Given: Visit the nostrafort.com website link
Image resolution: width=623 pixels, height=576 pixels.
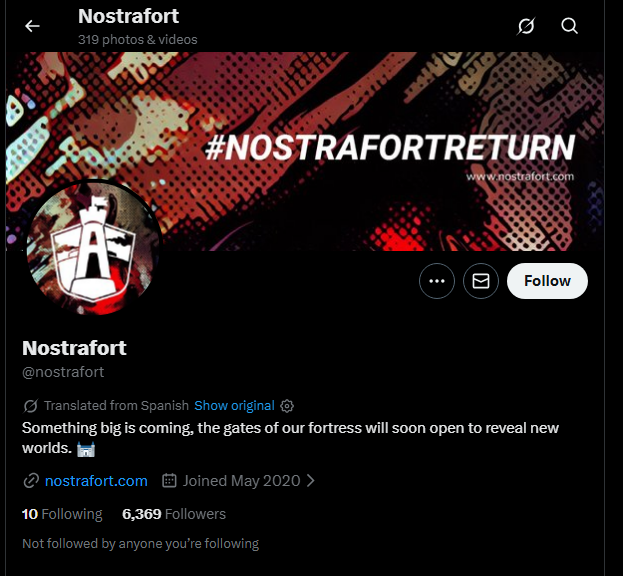Looking at the screenshot, I should (x=96, y=481).
